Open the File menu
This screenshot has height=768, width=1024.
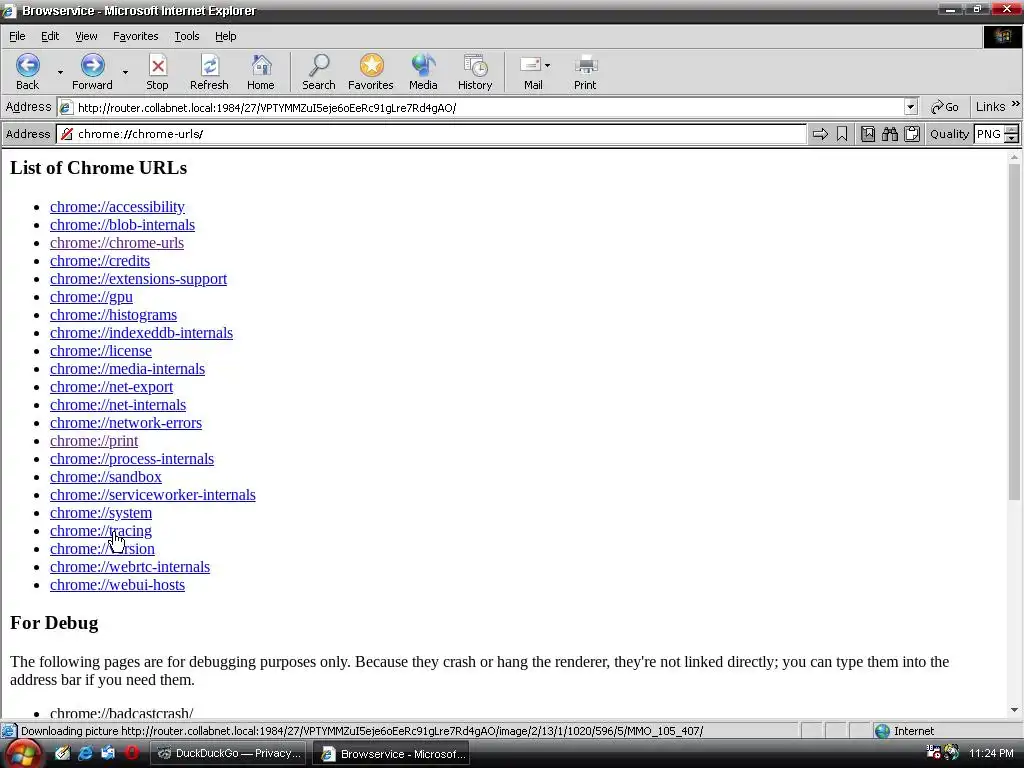tap(17, 36)
